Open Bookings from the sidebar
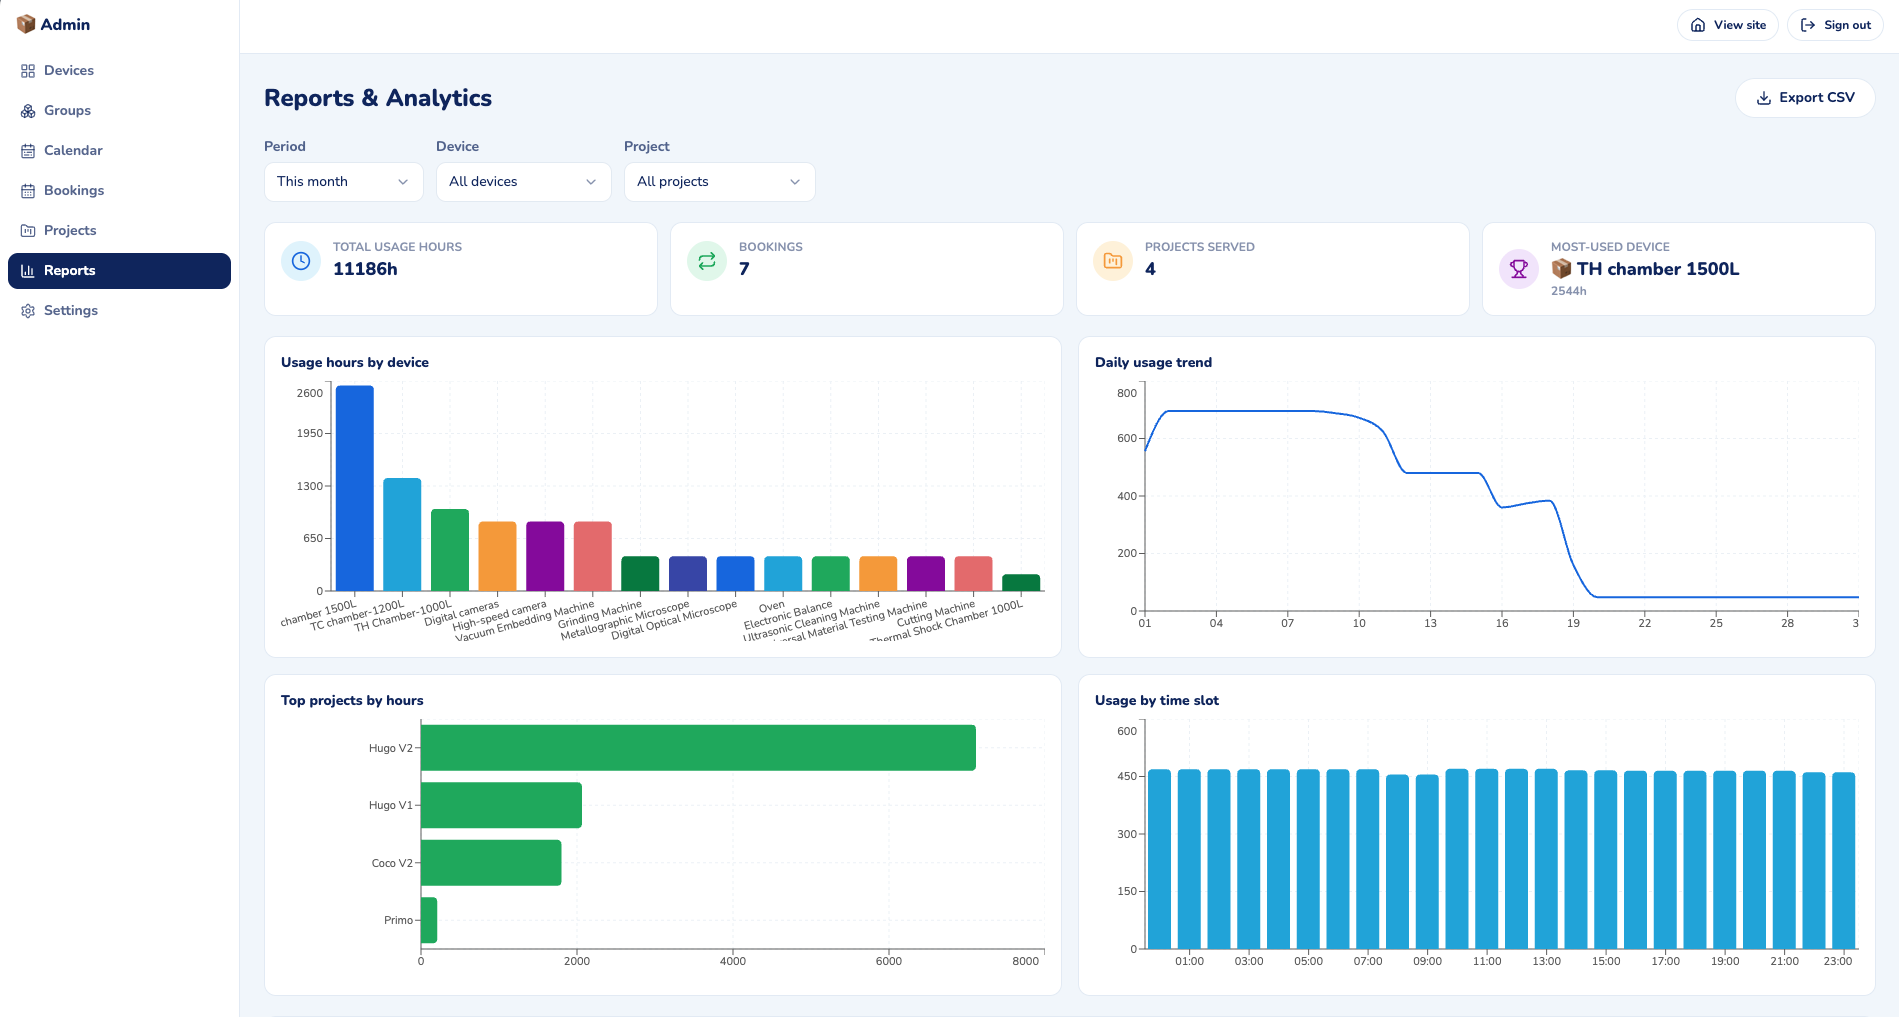Screen dimensions: 1899x1017 click(x=119, y=191)
